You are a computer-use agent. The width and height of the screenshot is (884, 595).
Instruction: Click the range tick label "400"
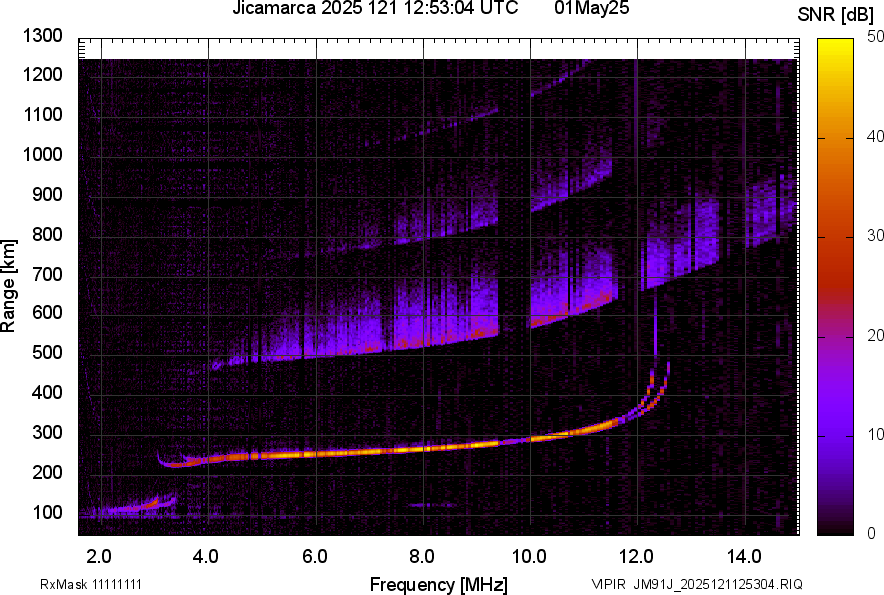pyautogui.click(x=47, y=392)
